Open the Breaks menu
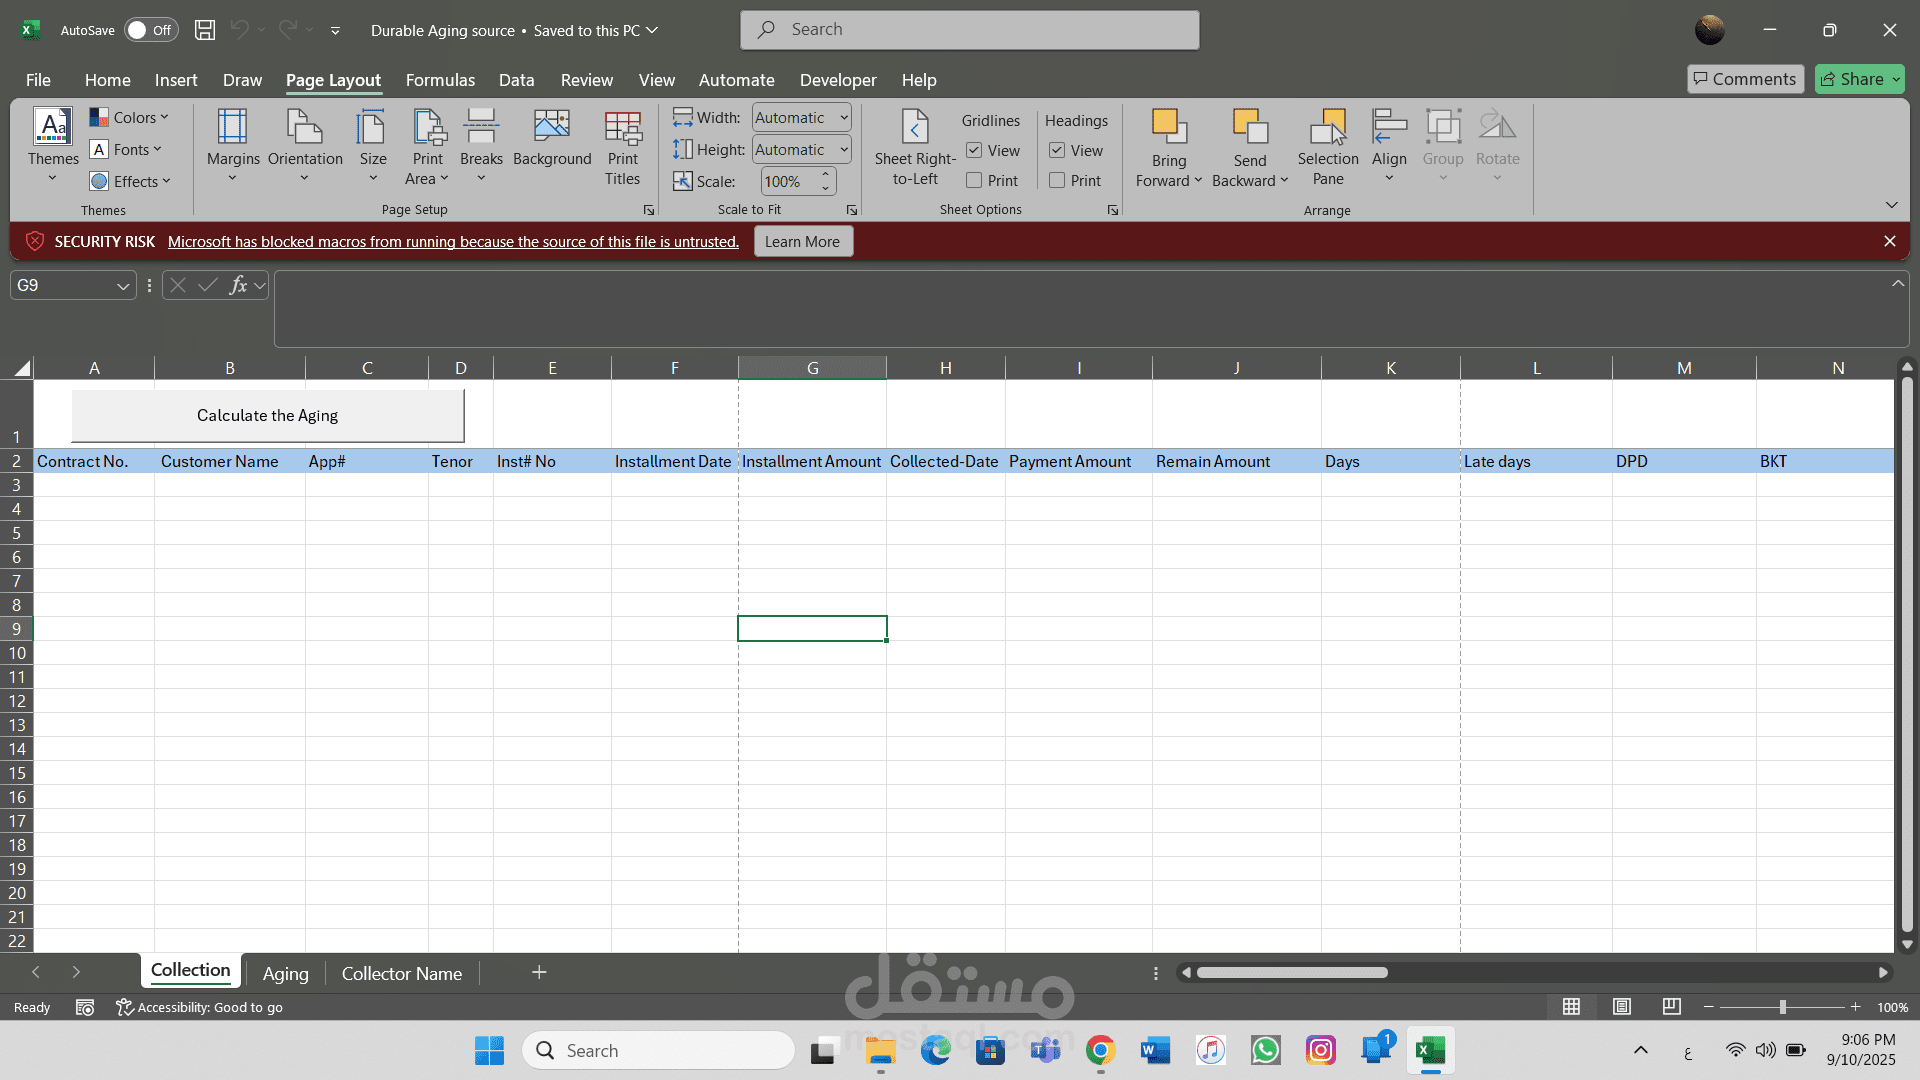The height and width of the screenshot is (1080, 1920). point(481,146)
